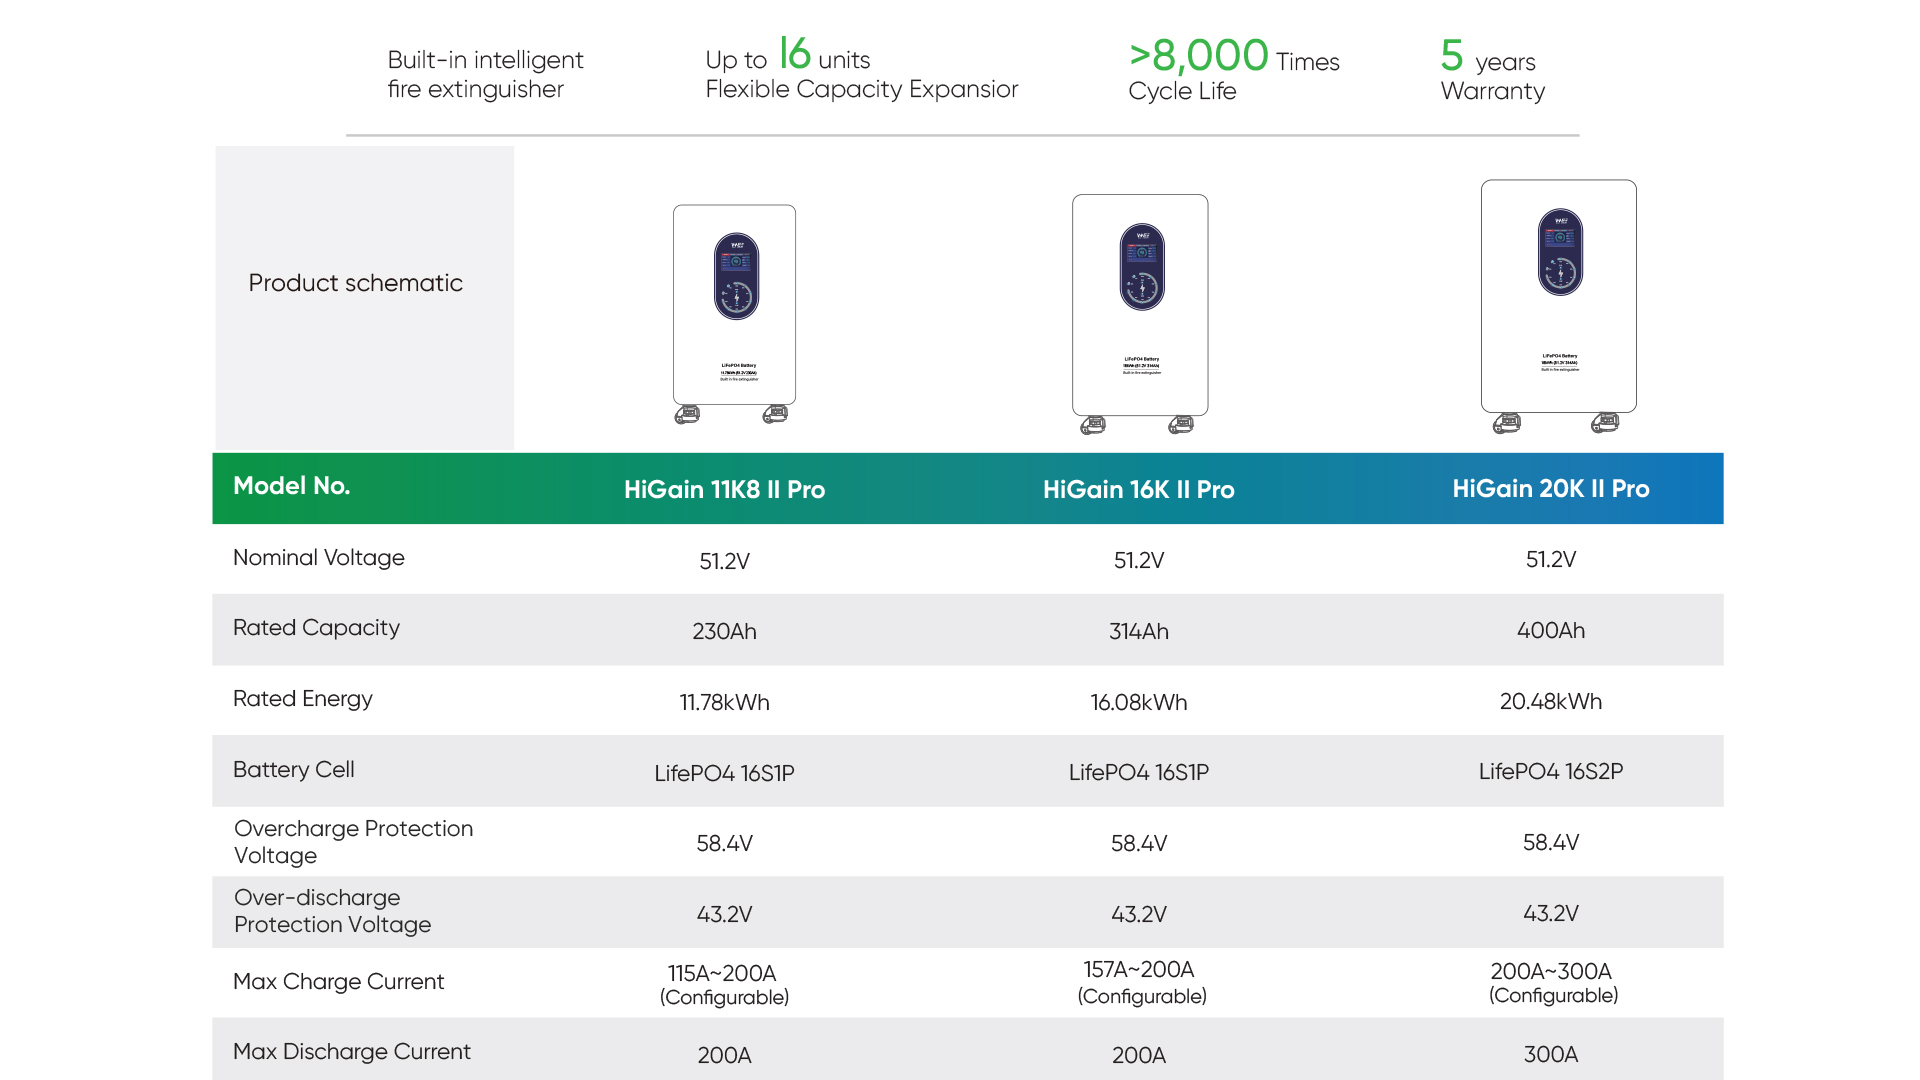Click the display screen on the 16K battery

coord(1142,266)
